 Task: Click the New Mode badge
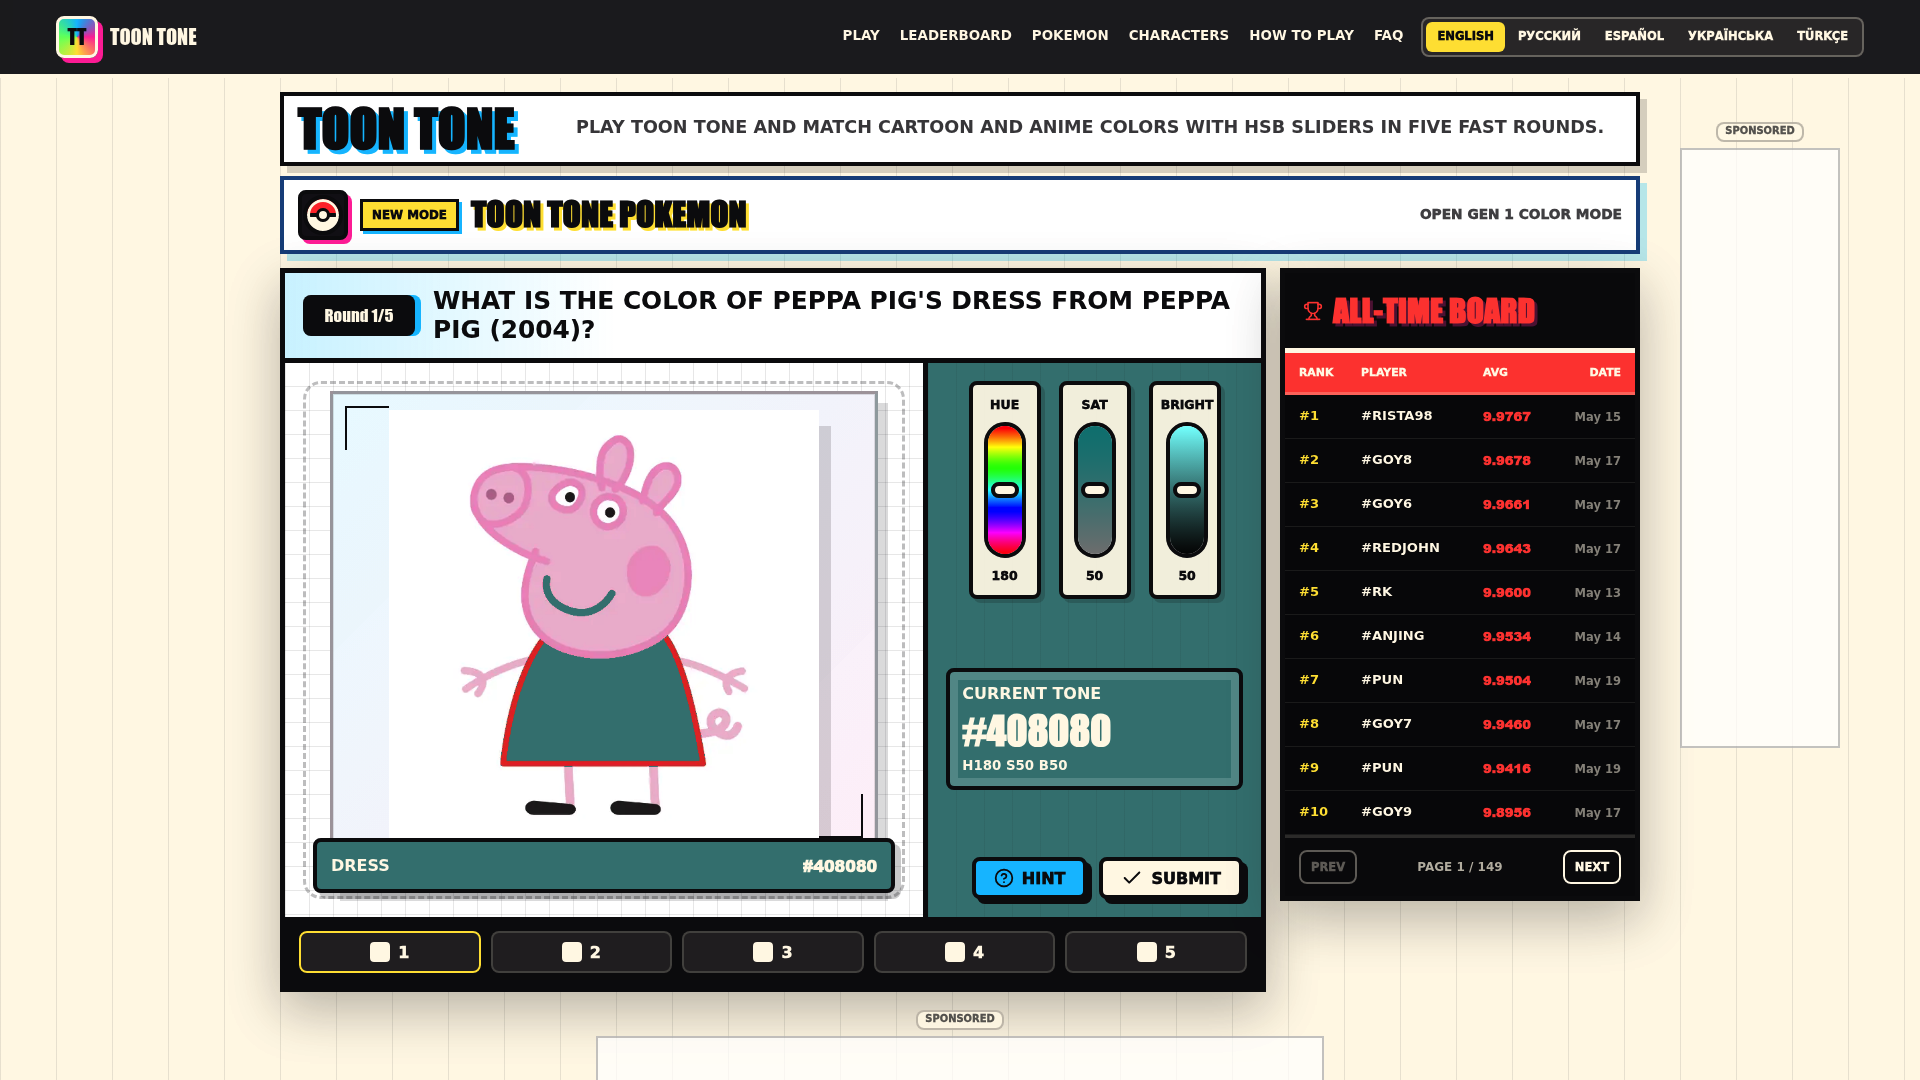pyautogui.click(x=409, y=215)
